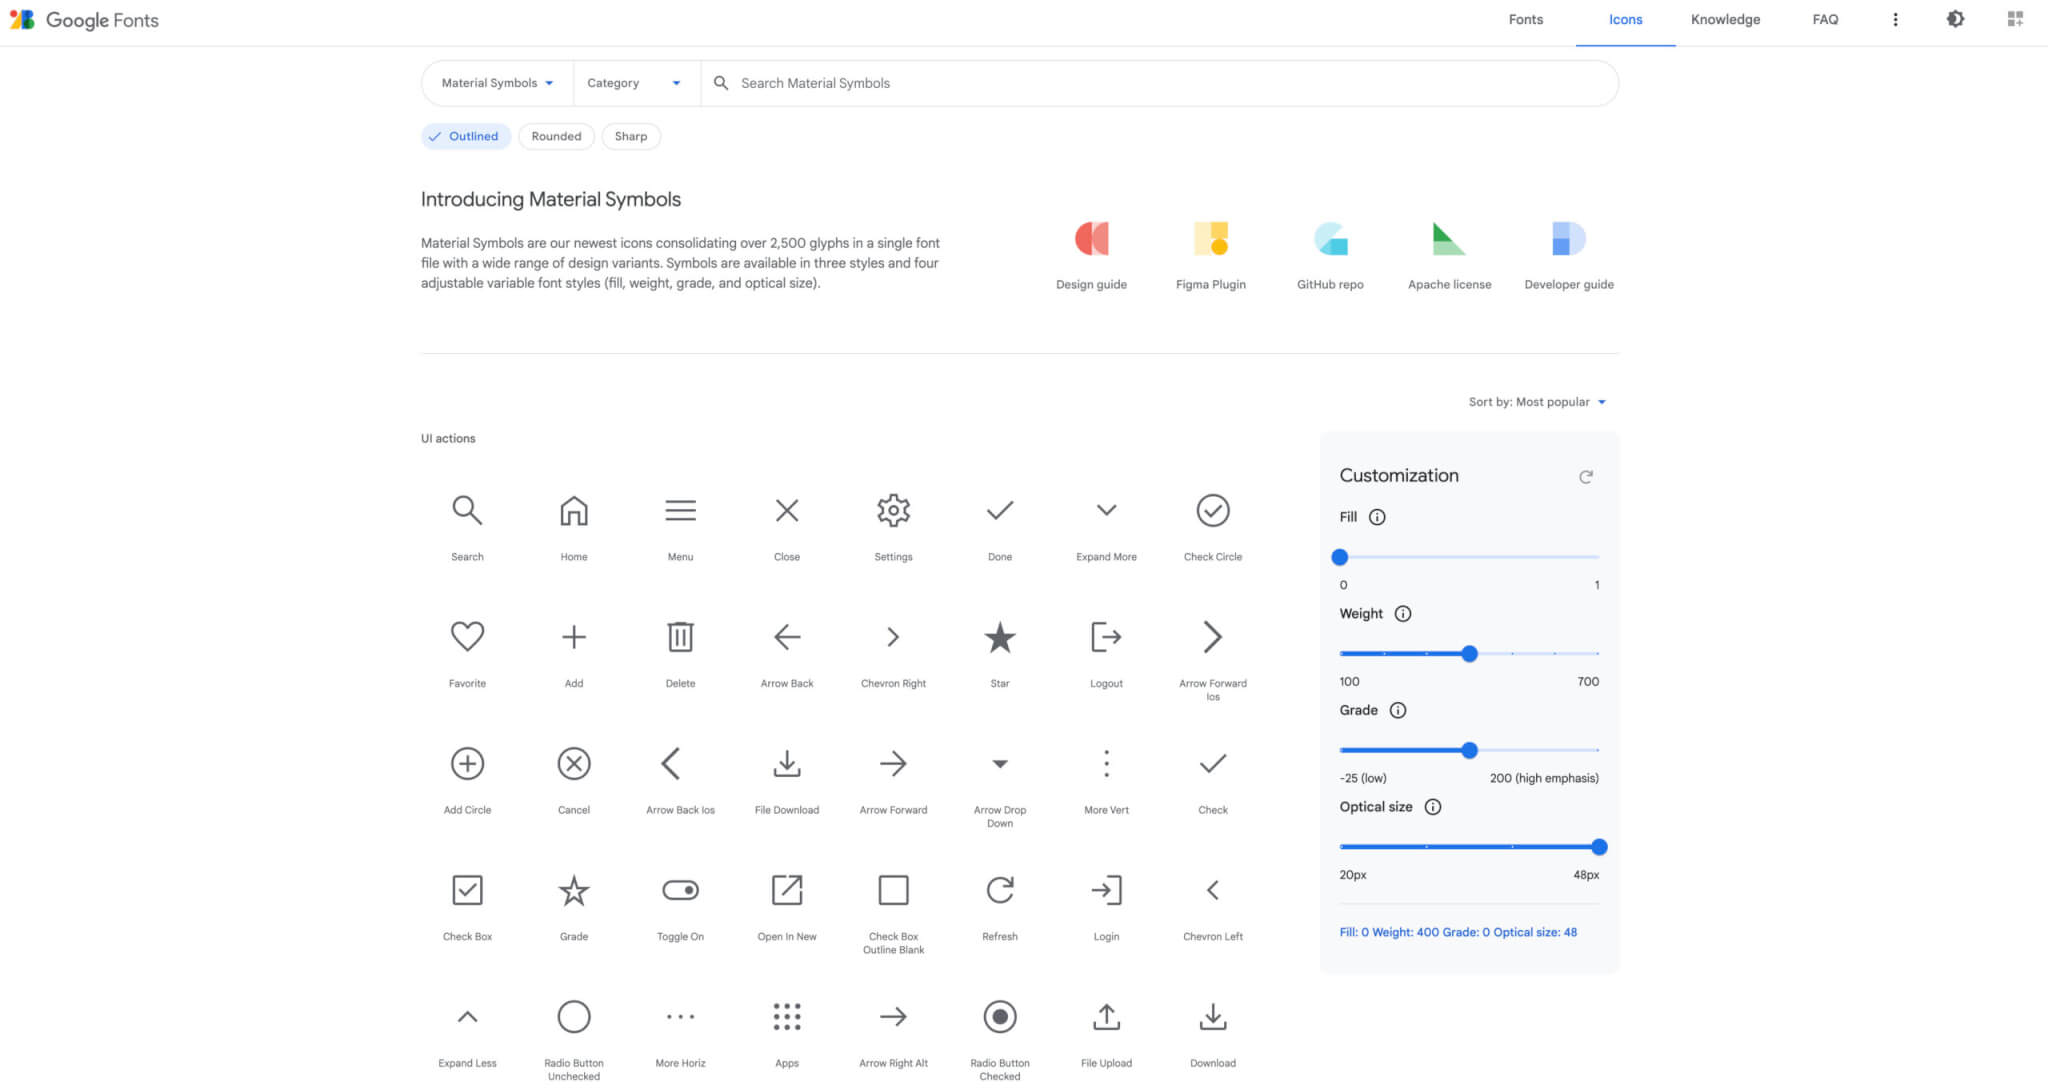Open the Sort by Most popular dropdown
Image resolution: width=2048 pixels, height=1090 pixels.
click(x=1538, y=401)
